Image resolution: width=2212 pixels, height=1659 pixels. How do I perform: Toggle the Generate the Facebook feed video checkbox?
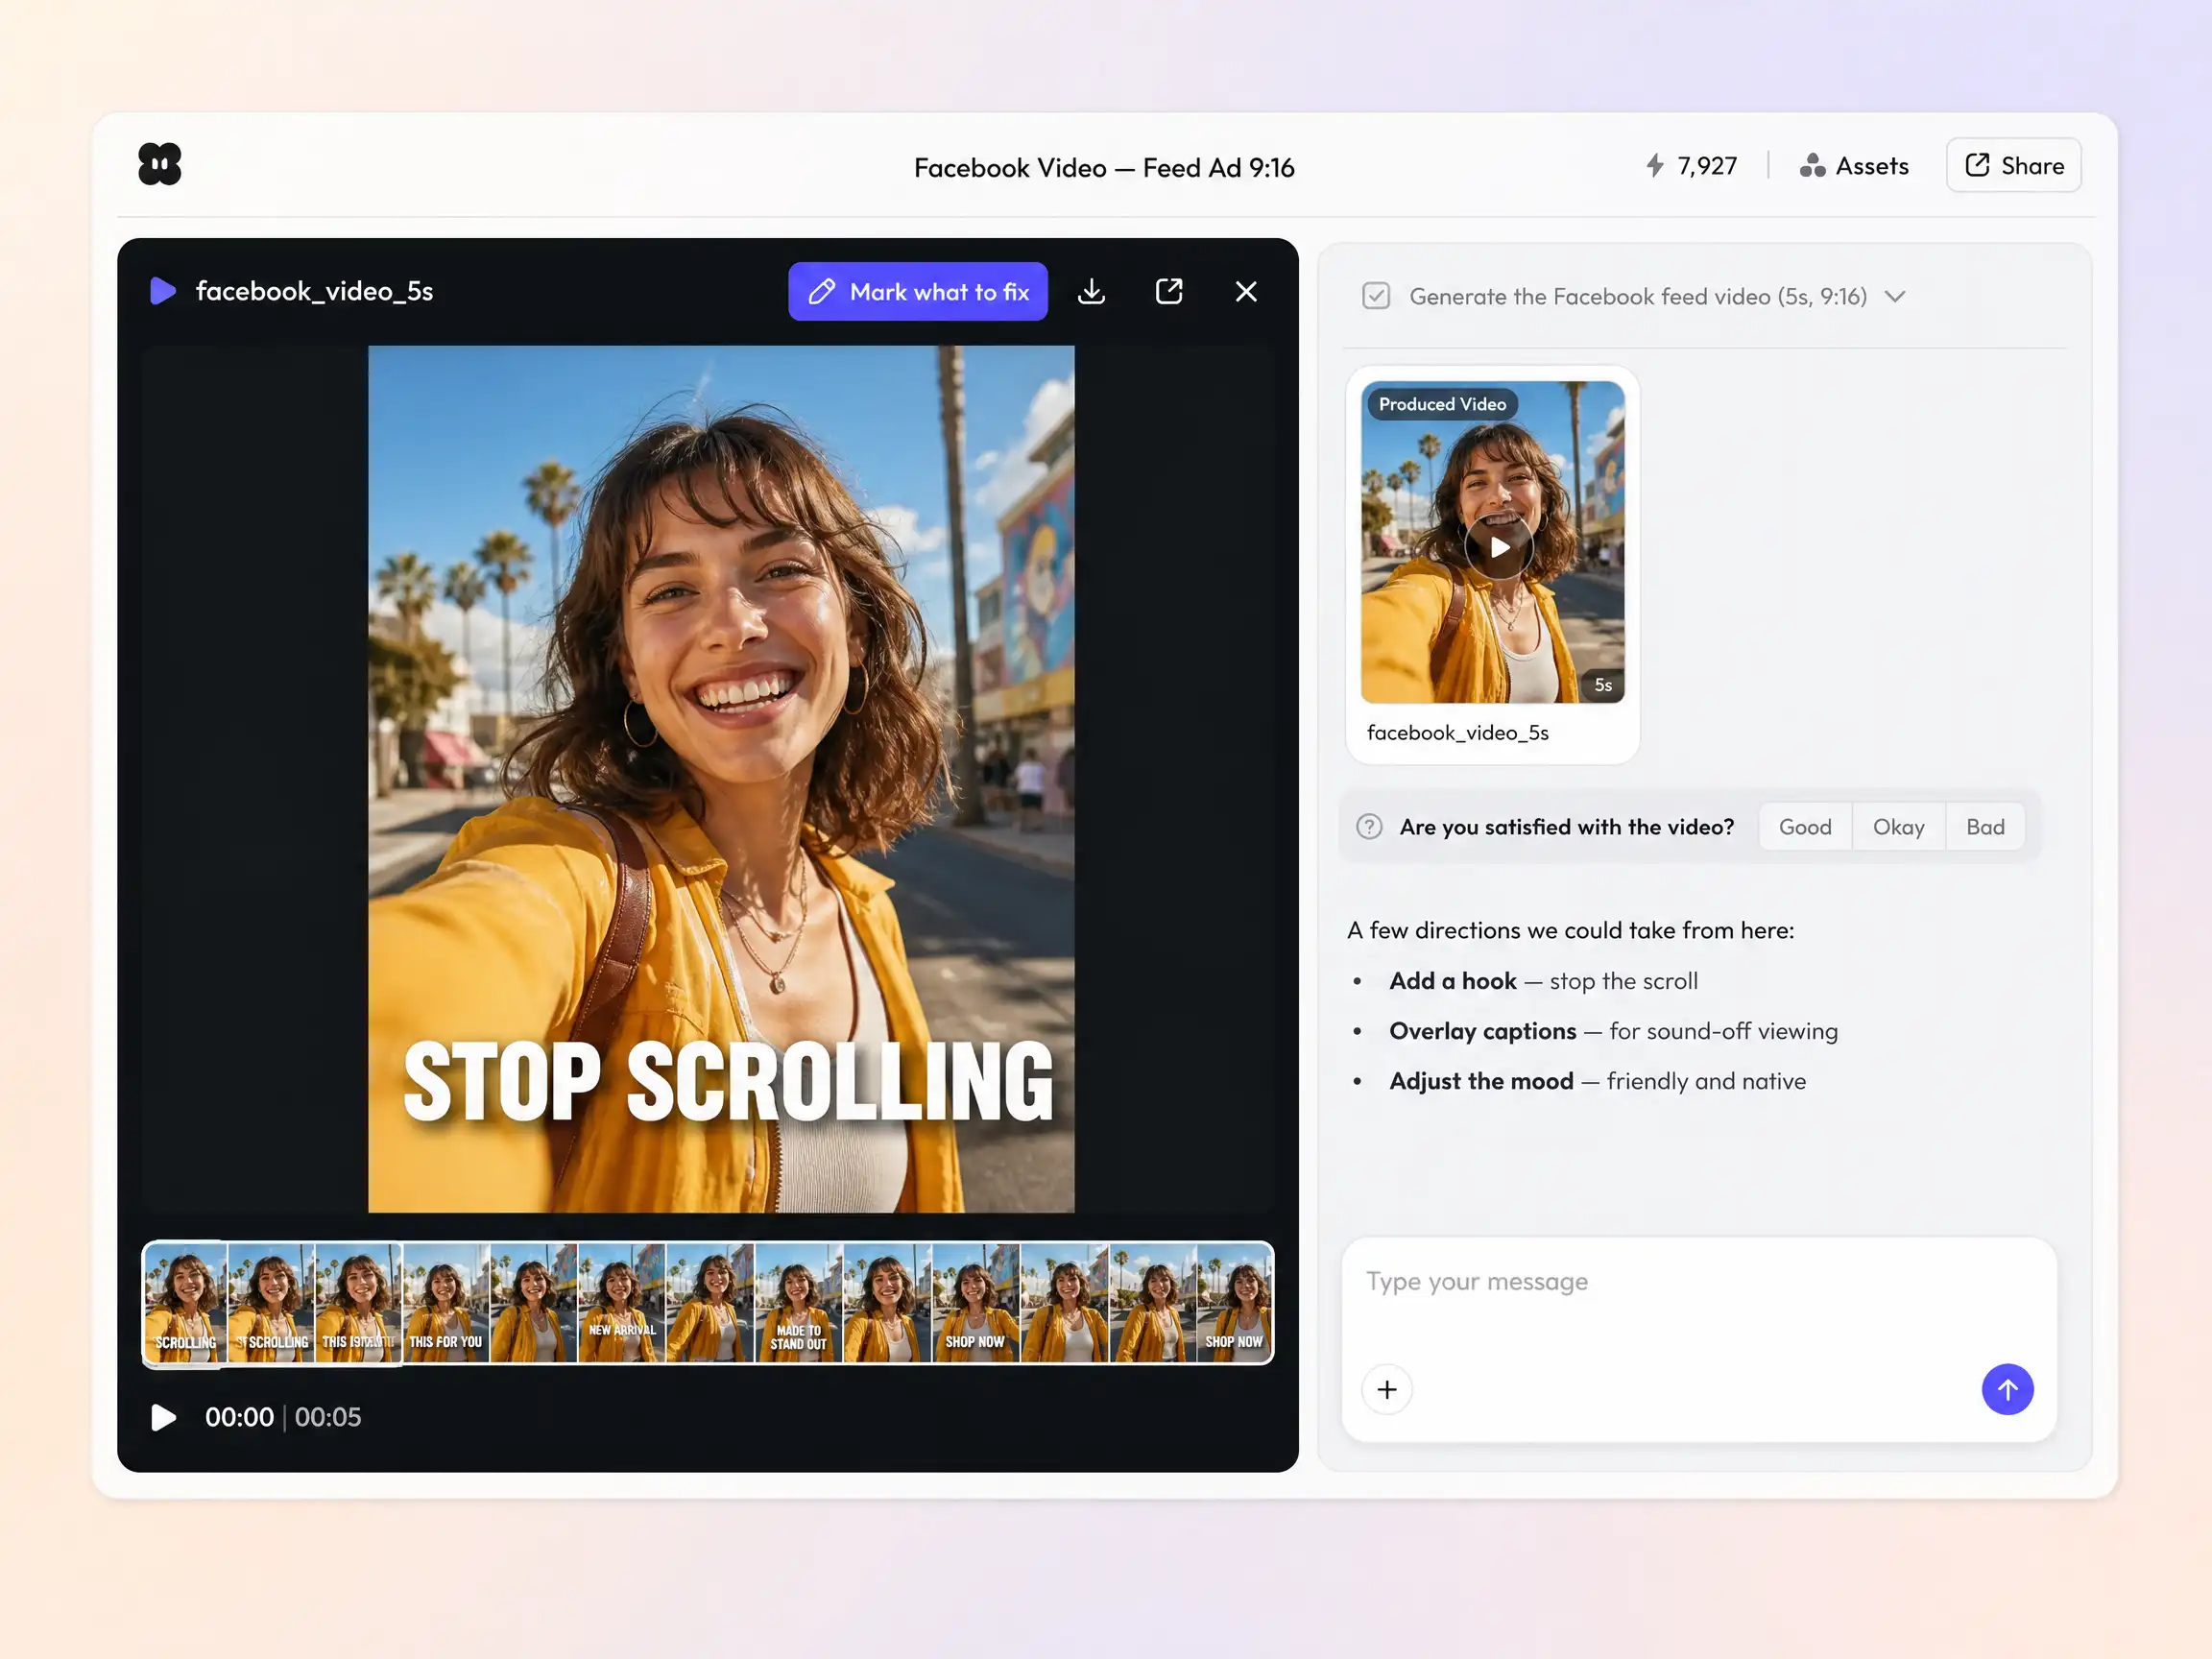1375,296
